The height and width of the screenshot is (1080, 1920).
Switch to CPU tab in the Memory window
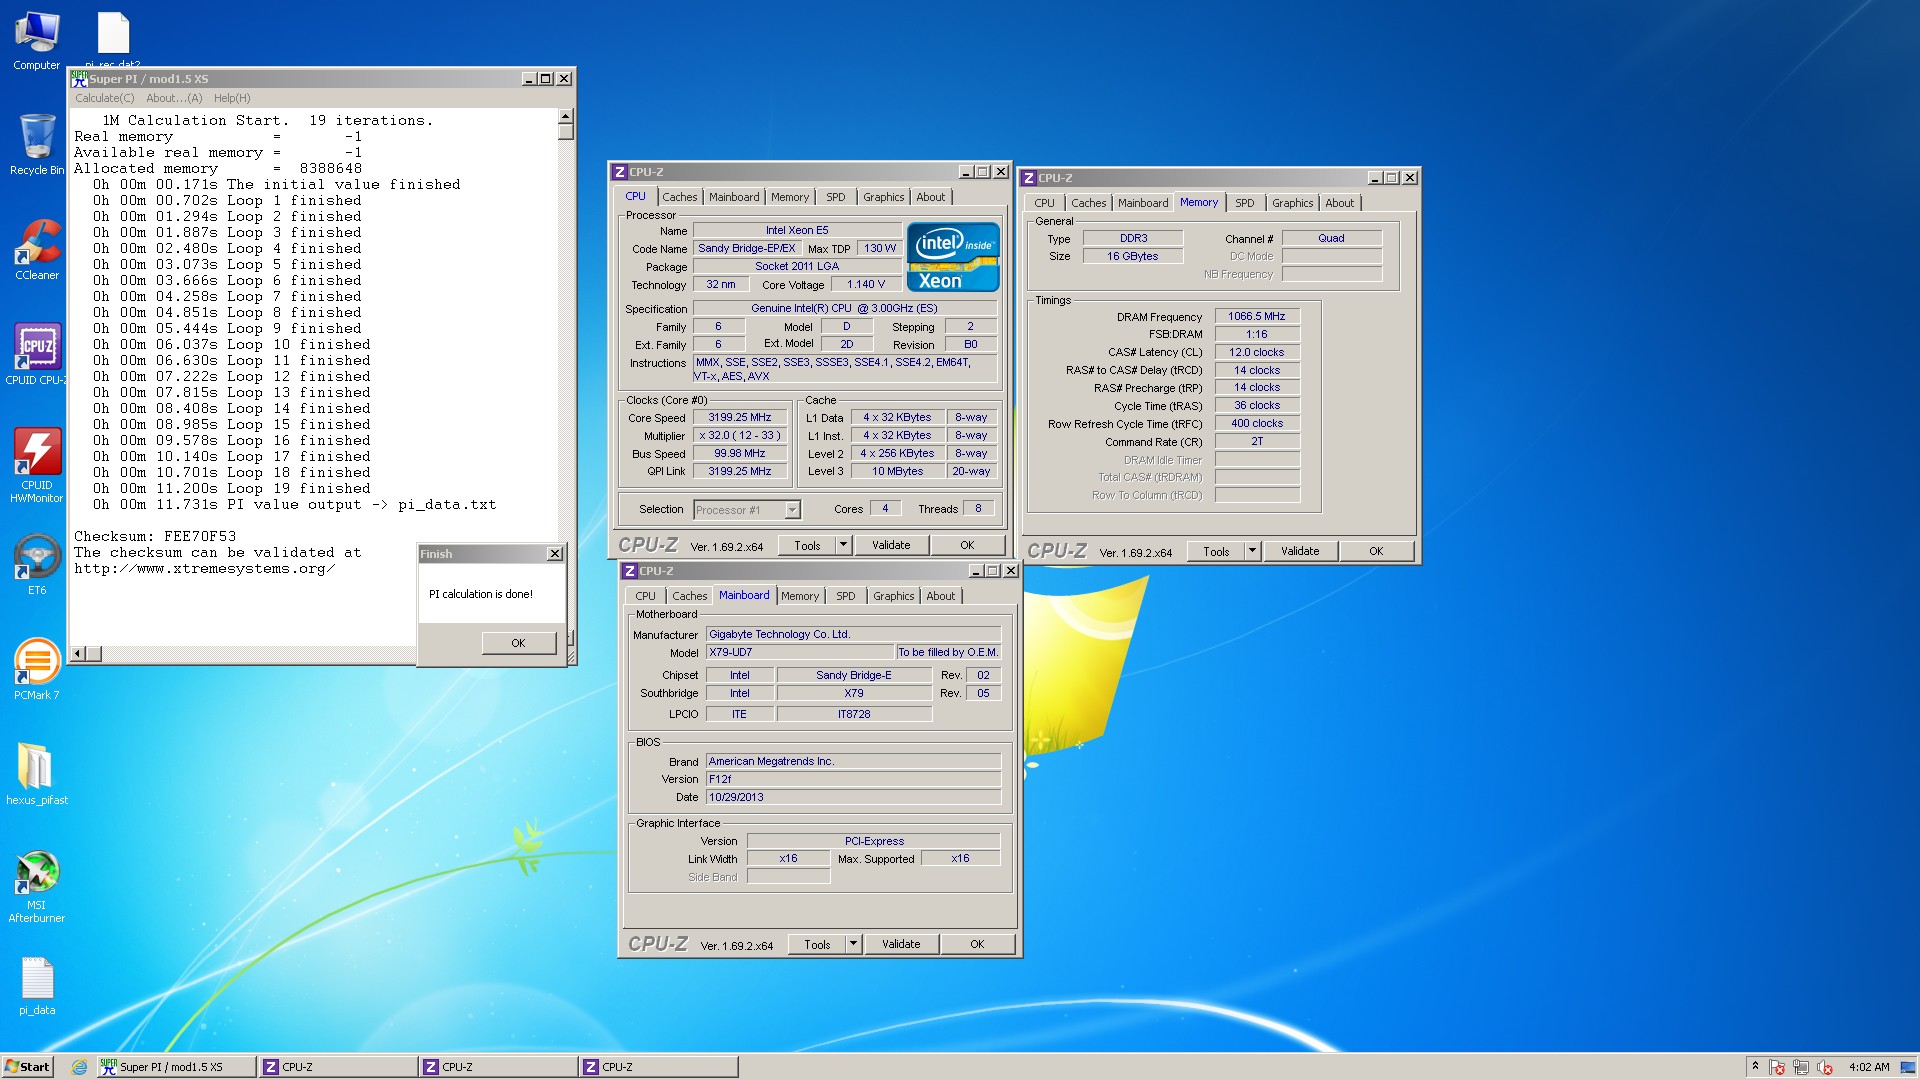click(1044, 203)
